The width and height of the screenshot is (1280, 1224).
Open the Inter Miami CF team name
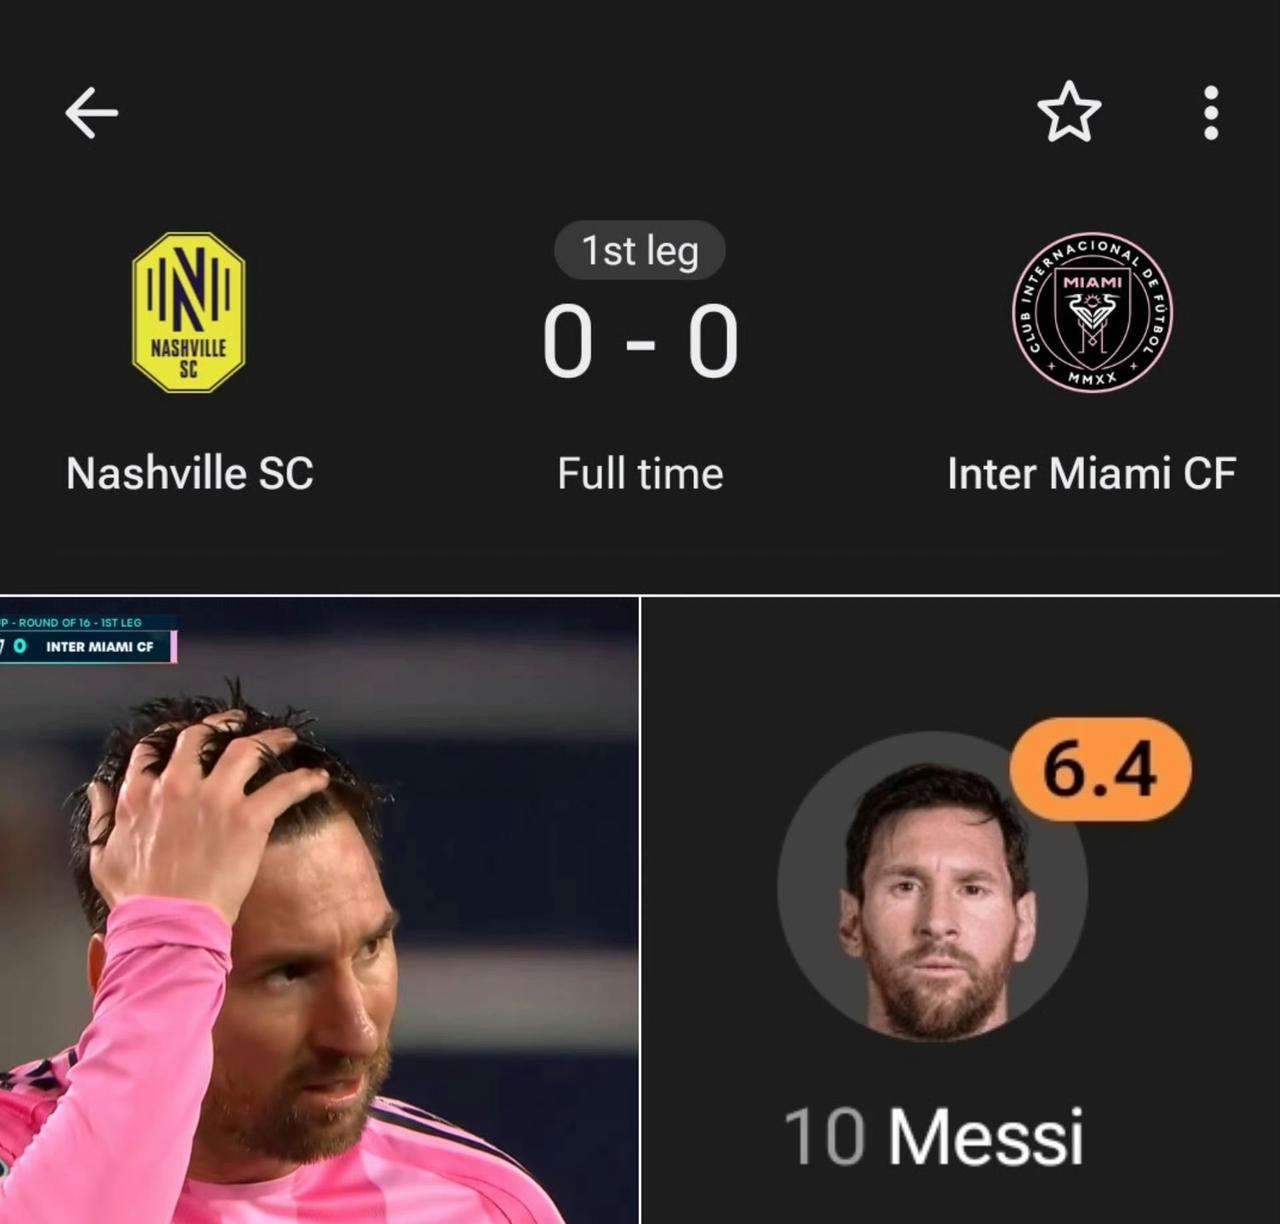pyautogui.click(x=1092, y=474)
